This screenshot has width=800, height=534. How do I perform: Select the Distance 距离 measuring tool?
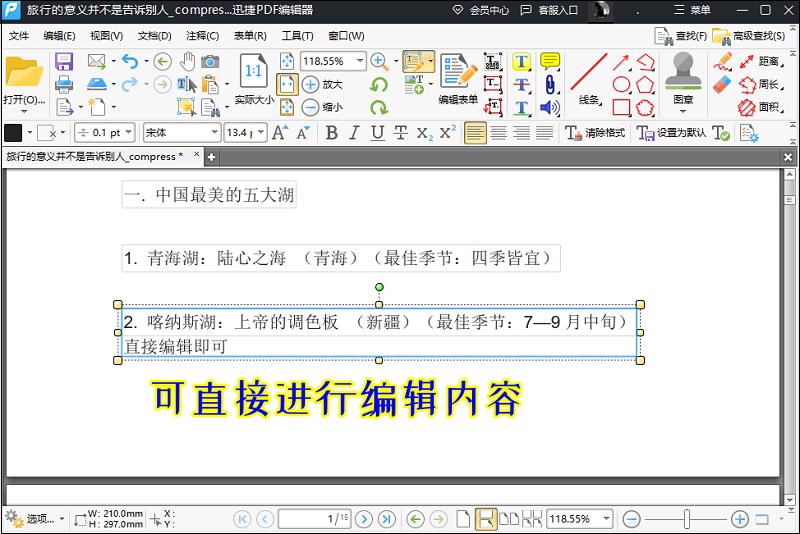coord(761,62)
